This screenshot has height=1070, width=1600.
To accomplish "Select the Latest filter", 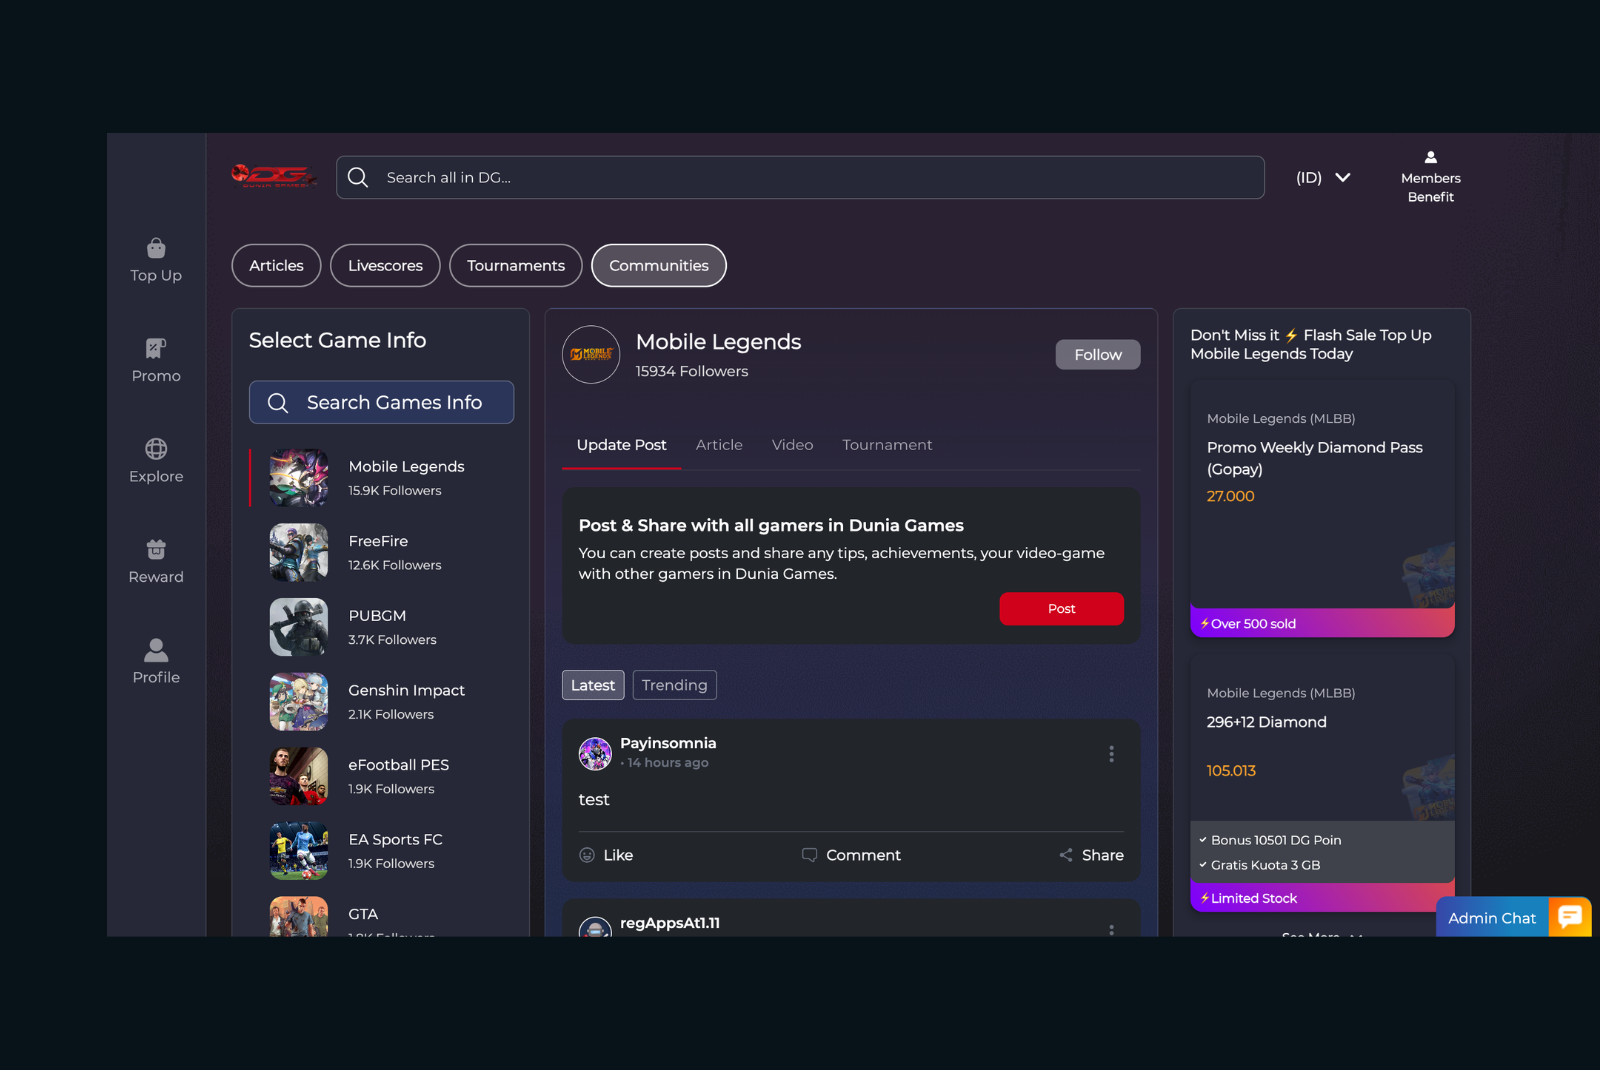I will click(x=593, y=685).
